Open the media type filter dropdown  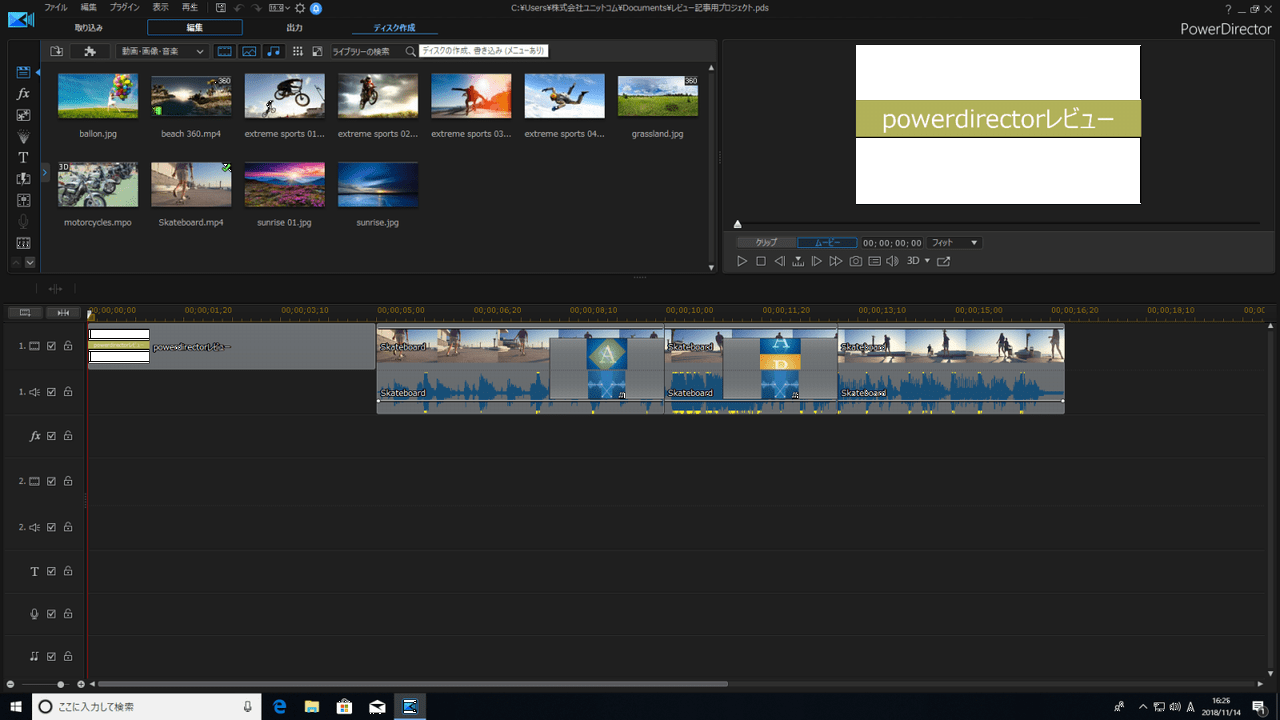point(161,51)
